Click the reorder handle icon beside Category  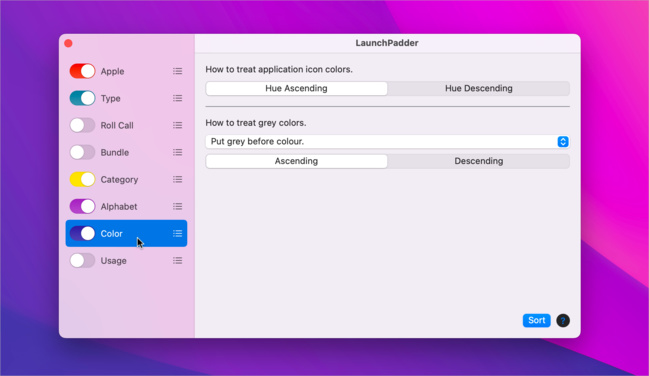point(178,179)
